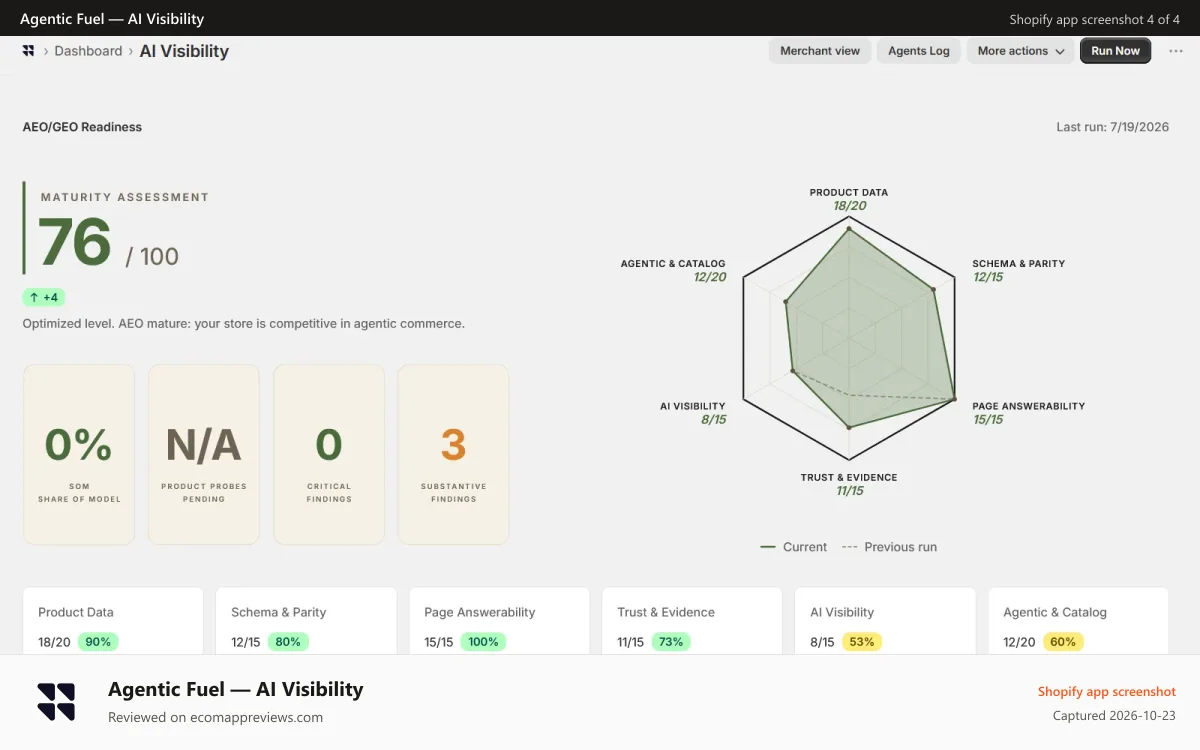Click the 18/20 value above the radar

coord(849,206)
